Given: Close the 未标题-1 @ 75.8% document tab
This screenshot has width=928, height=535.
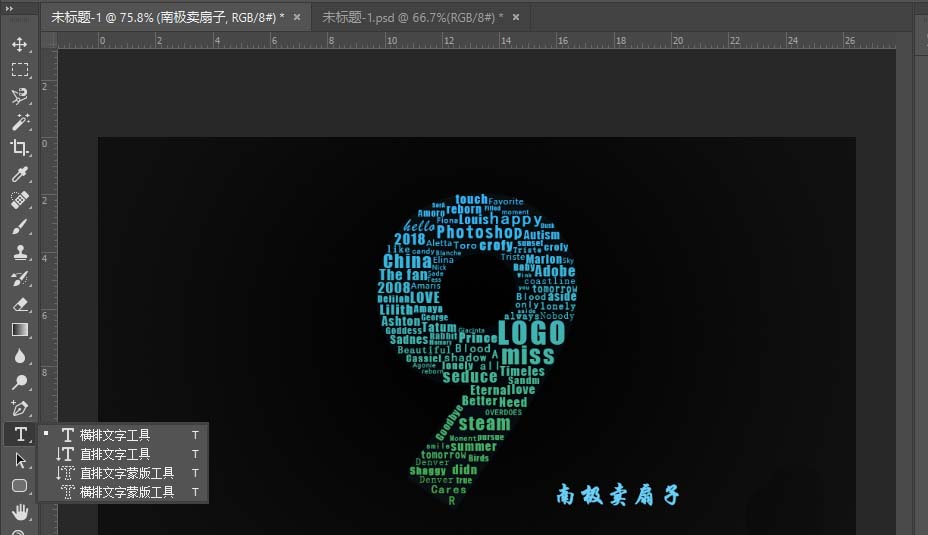Looking at the screenshot, I should (x=297, y=17).
